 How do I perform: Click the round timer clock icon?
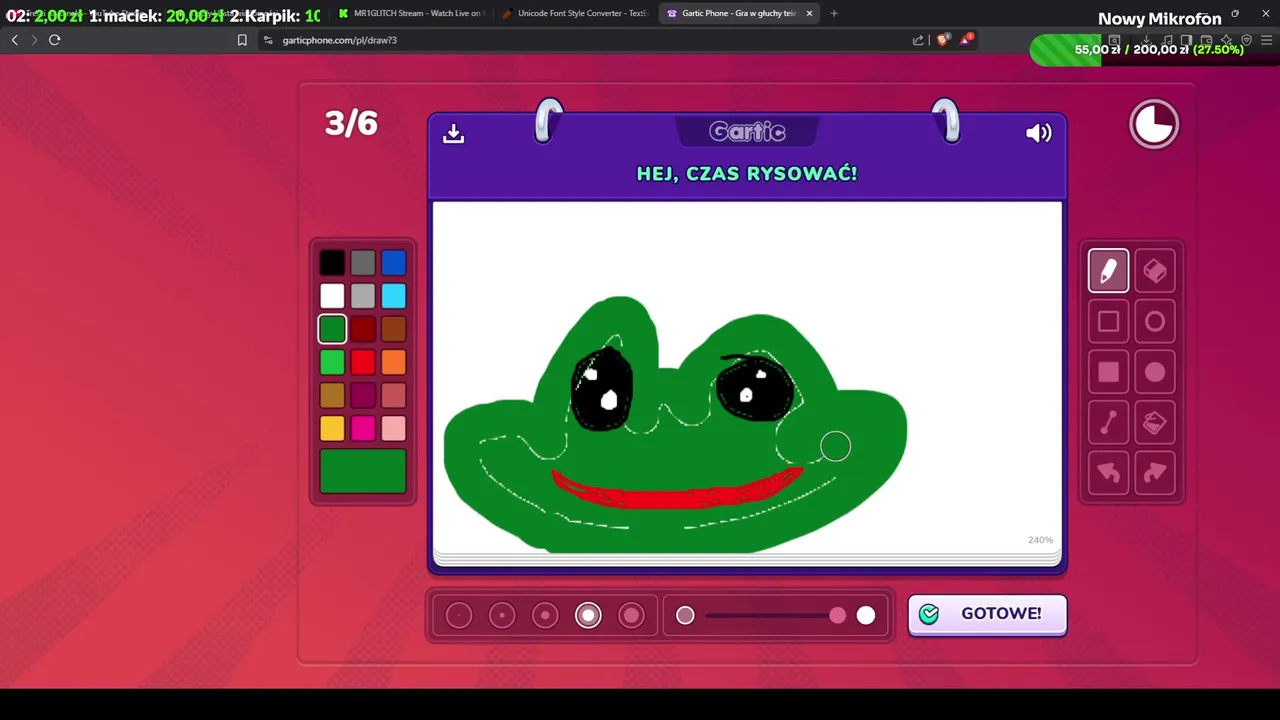pyautogui.click(x=1154, y=125)
